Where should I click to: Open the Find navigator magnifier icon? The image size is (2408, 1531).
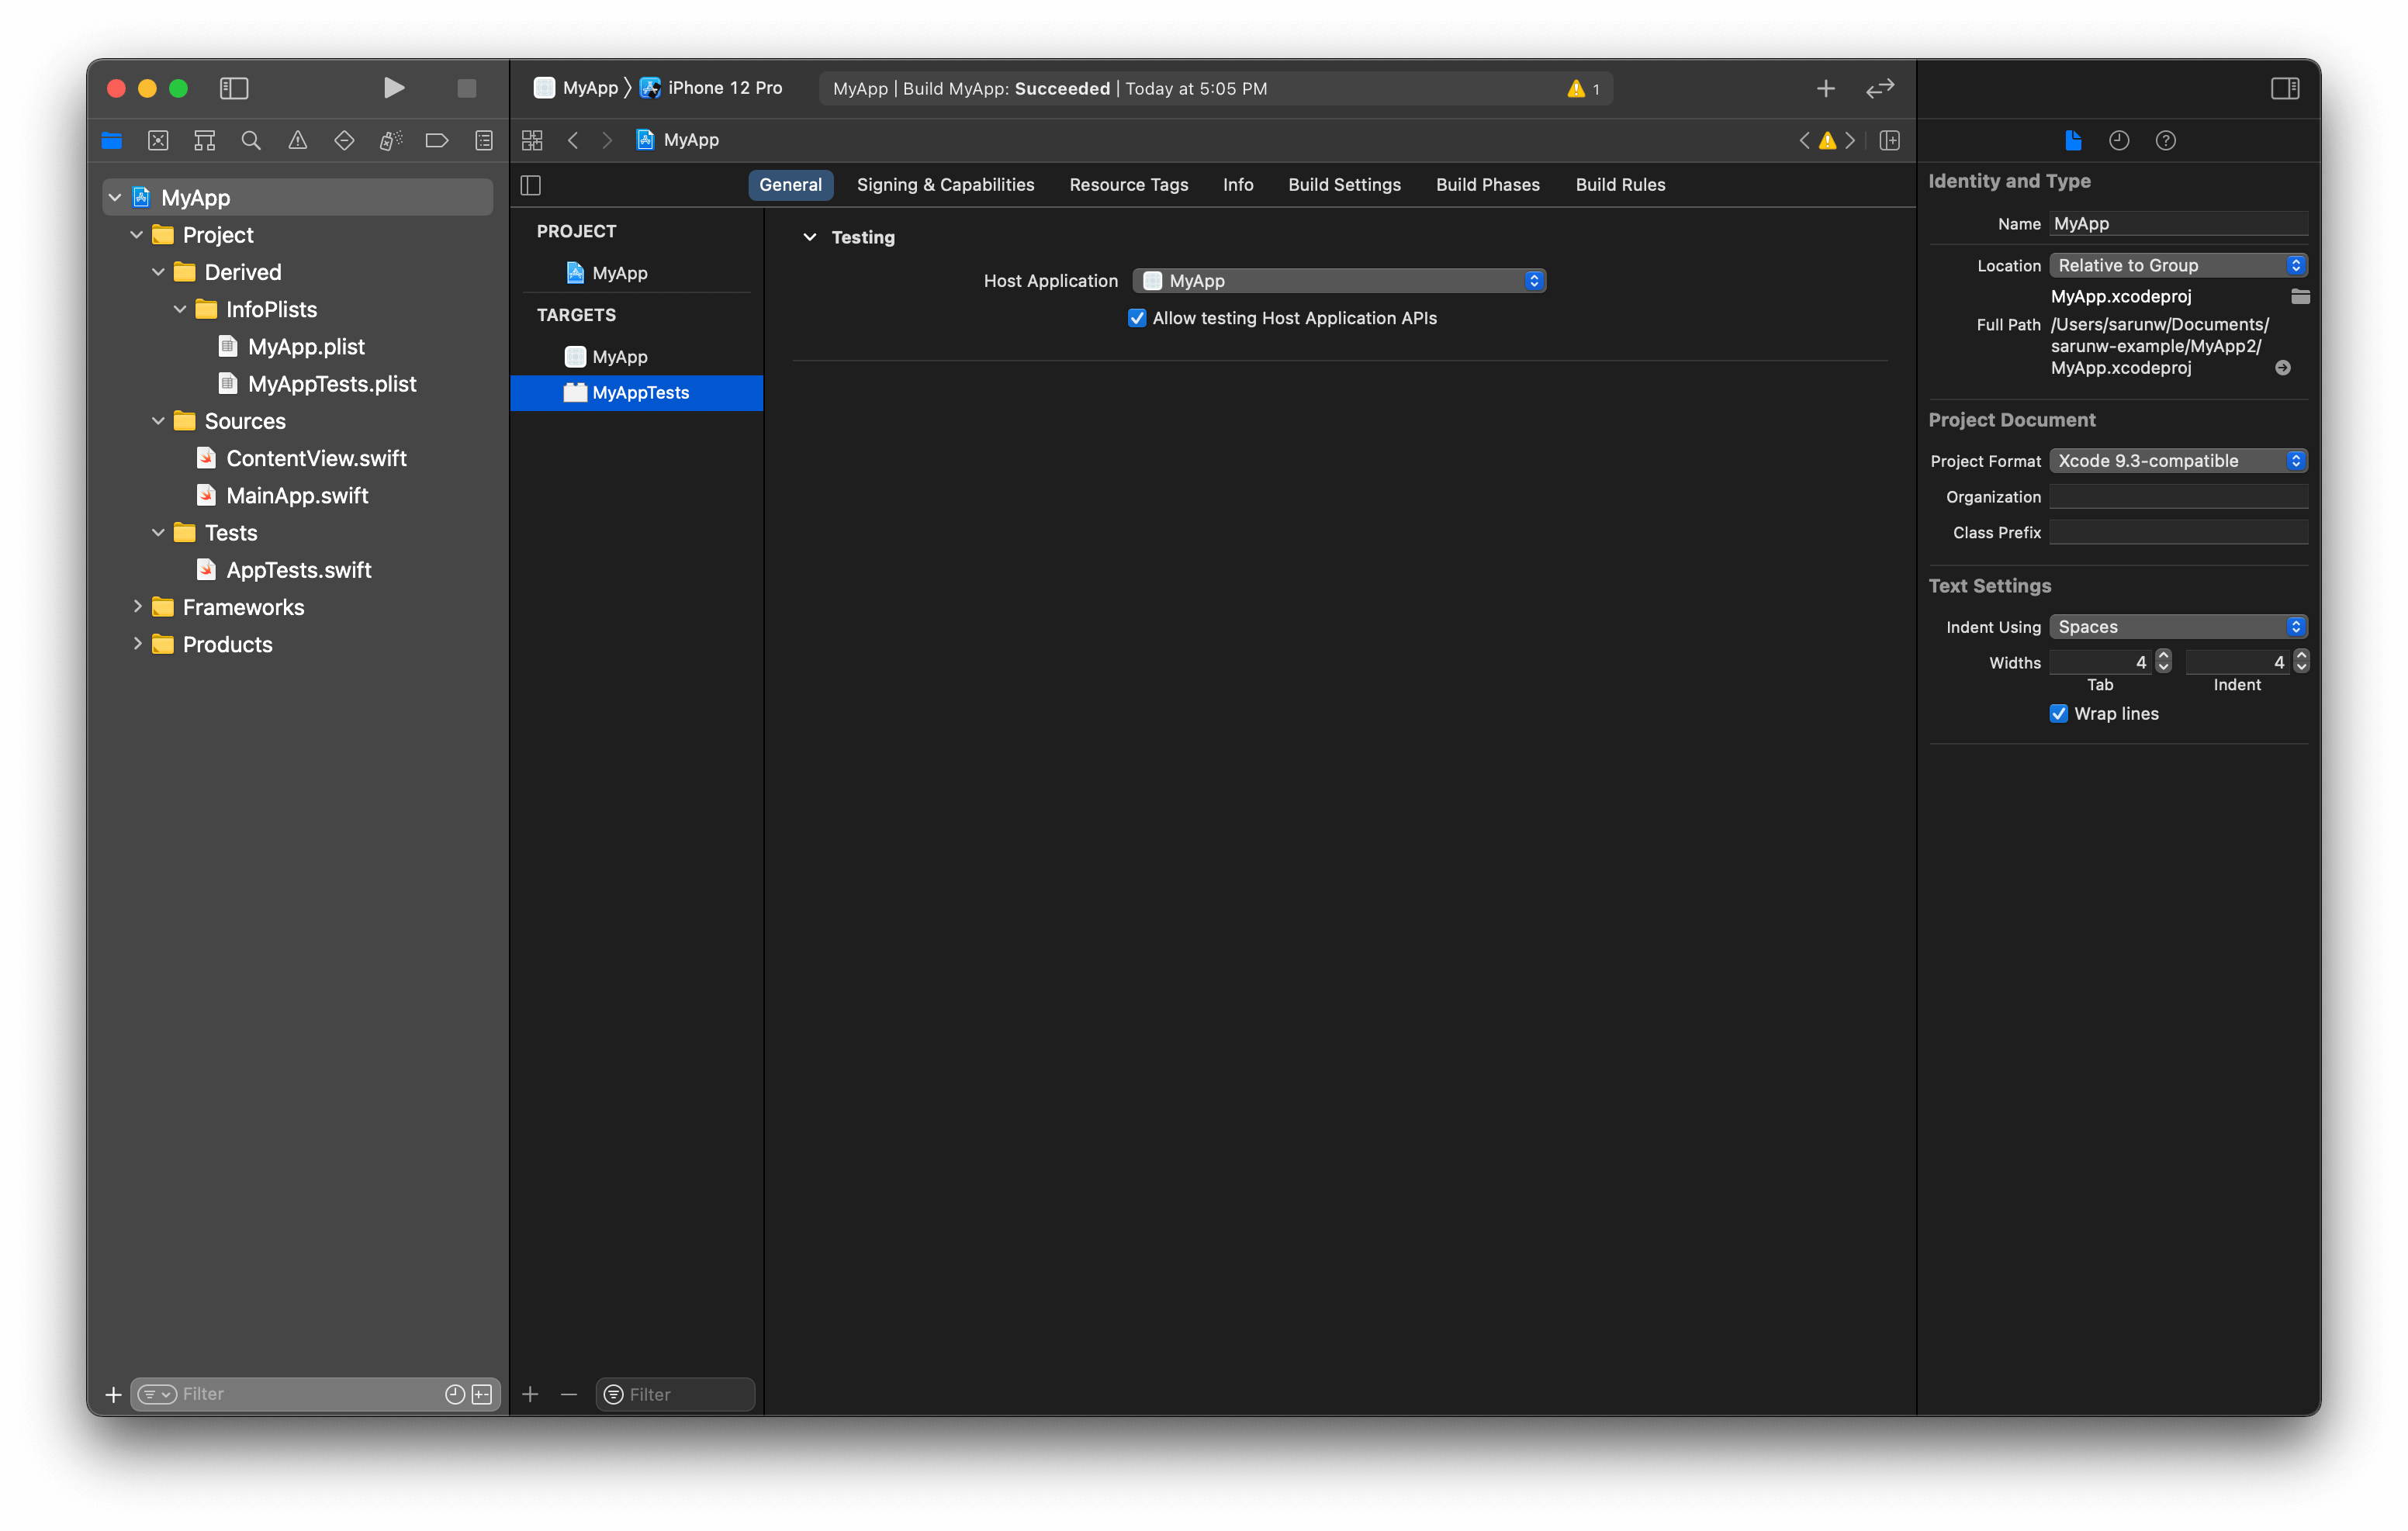[251, 141]
